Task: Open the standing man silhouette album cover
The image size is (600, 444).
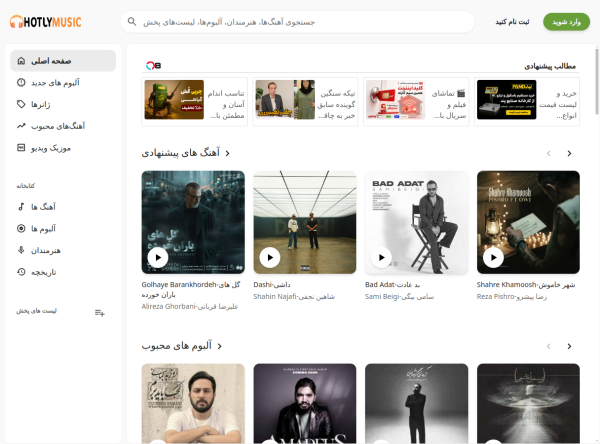Action: (x=416, y=404)
